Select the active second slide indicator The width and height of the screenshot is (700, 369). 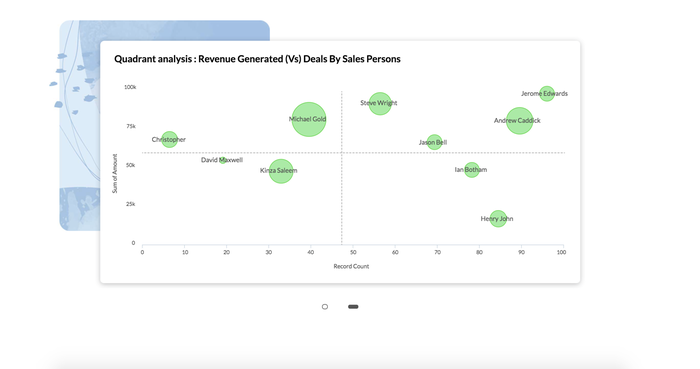[x=353, y=307]
